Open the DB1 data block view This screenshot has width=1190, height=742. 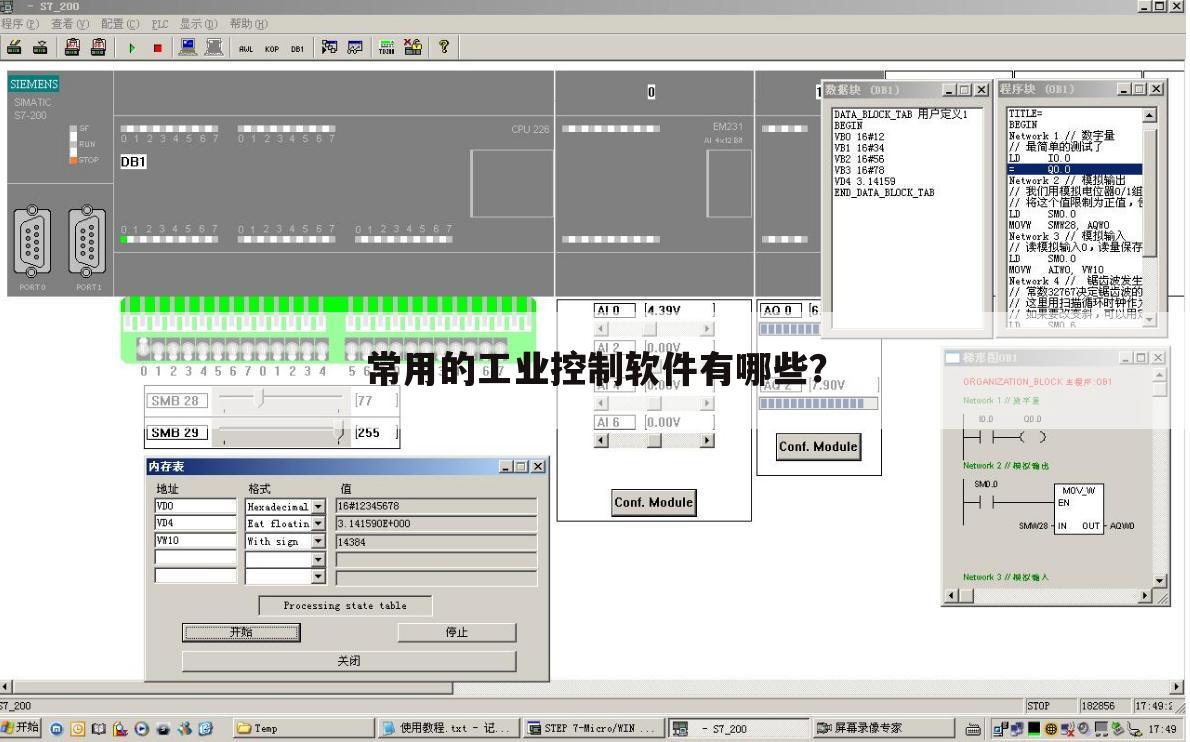[x=298, y=48]
